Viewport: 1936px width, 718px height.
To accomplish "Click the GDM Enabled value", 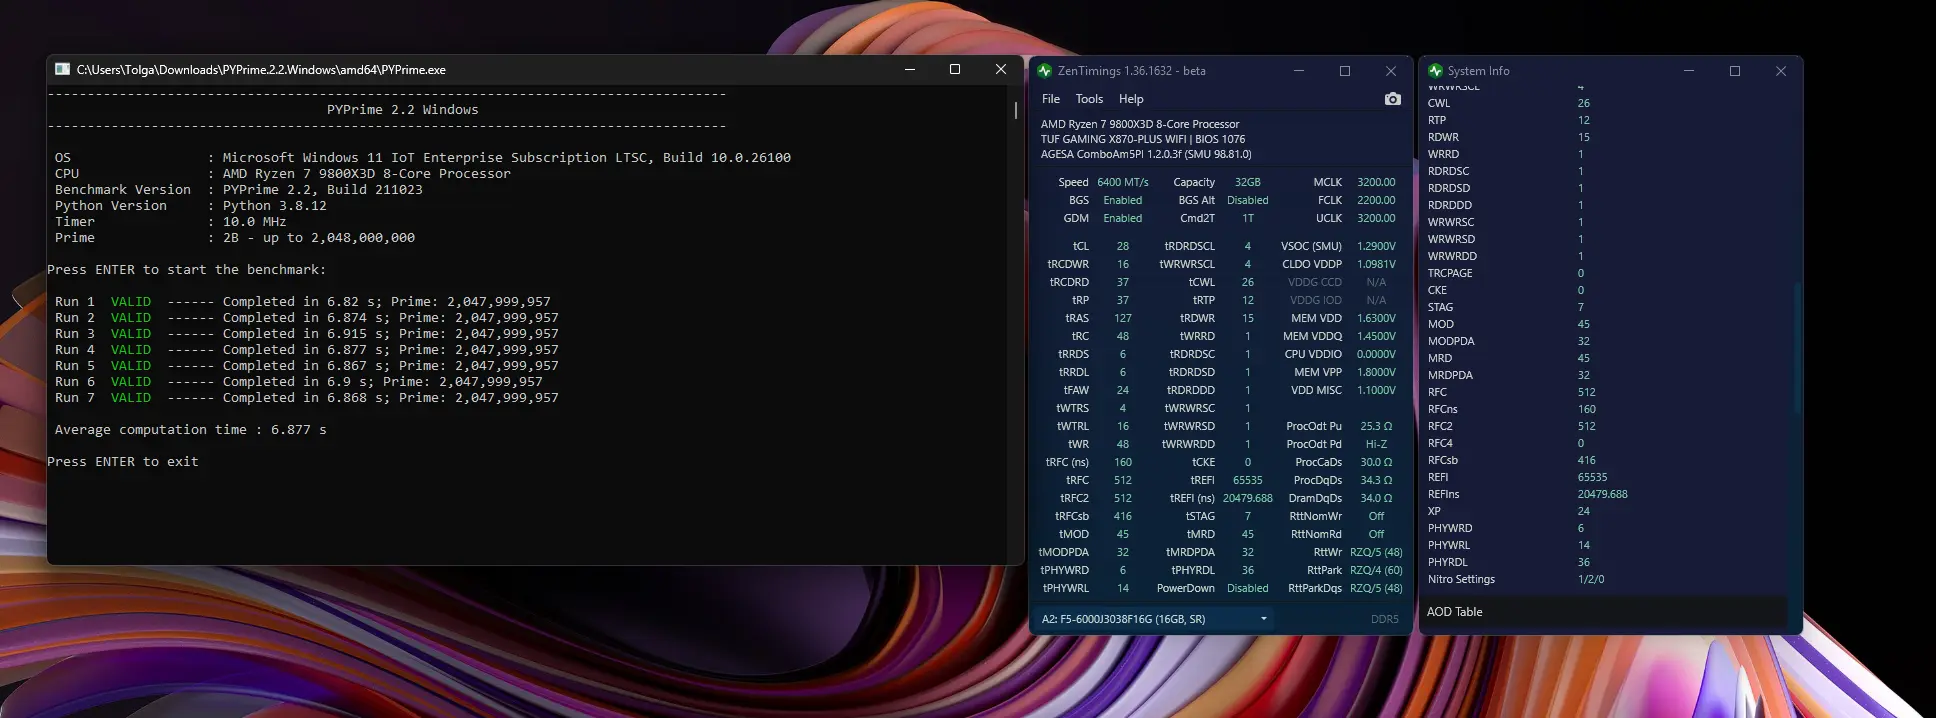I will [1122, 218].
